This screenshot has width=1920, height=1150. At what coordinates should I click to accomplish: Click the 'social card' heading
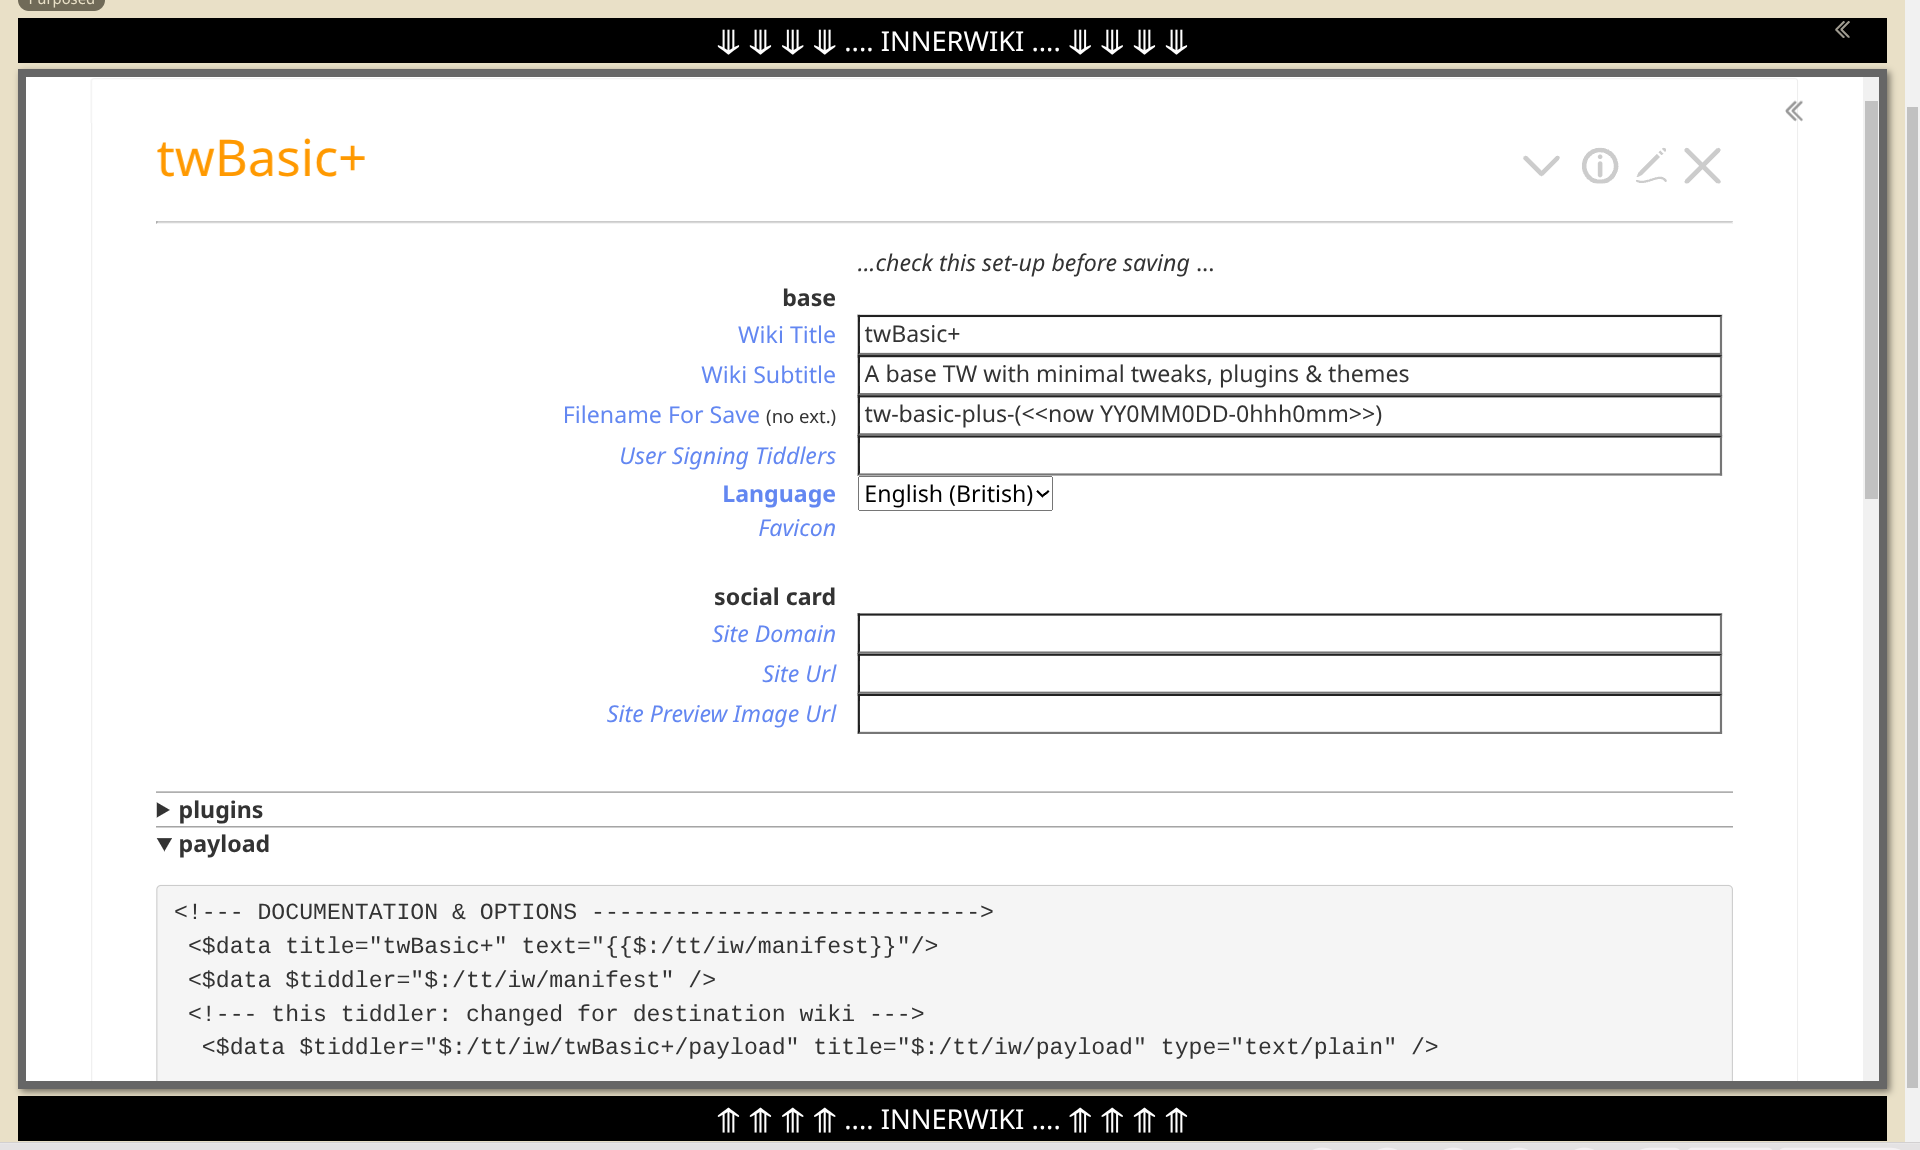(x=774, y=597)
